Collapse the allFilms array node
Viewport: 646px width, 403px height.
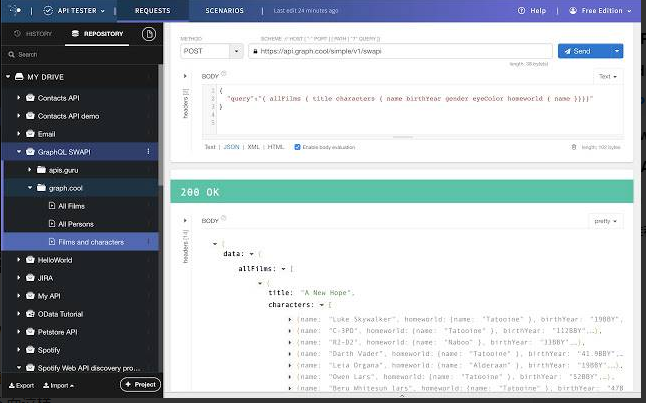[283, 269]
